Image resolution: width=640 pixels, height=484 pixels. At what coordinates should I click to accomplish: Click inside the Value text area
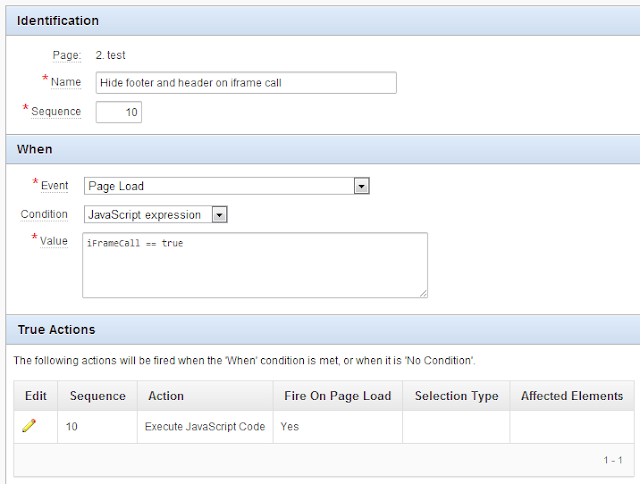[x=255, y=265]
